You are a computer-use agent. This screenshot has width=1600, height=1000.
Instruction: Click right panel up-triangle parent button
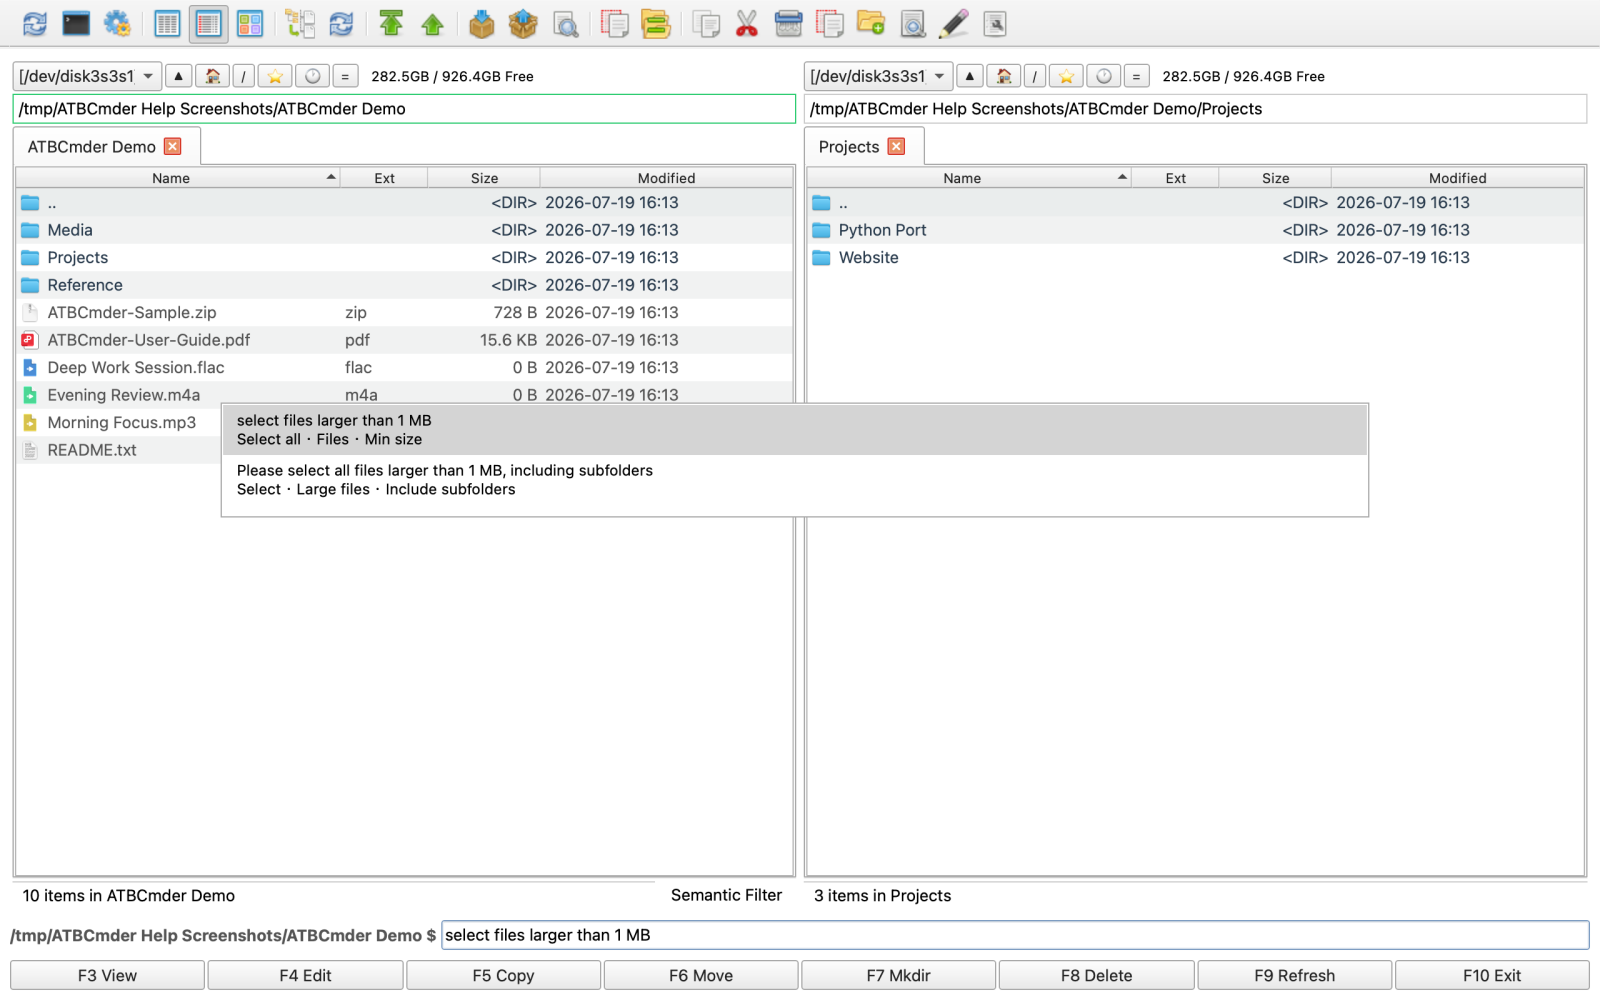click(970, 76)
